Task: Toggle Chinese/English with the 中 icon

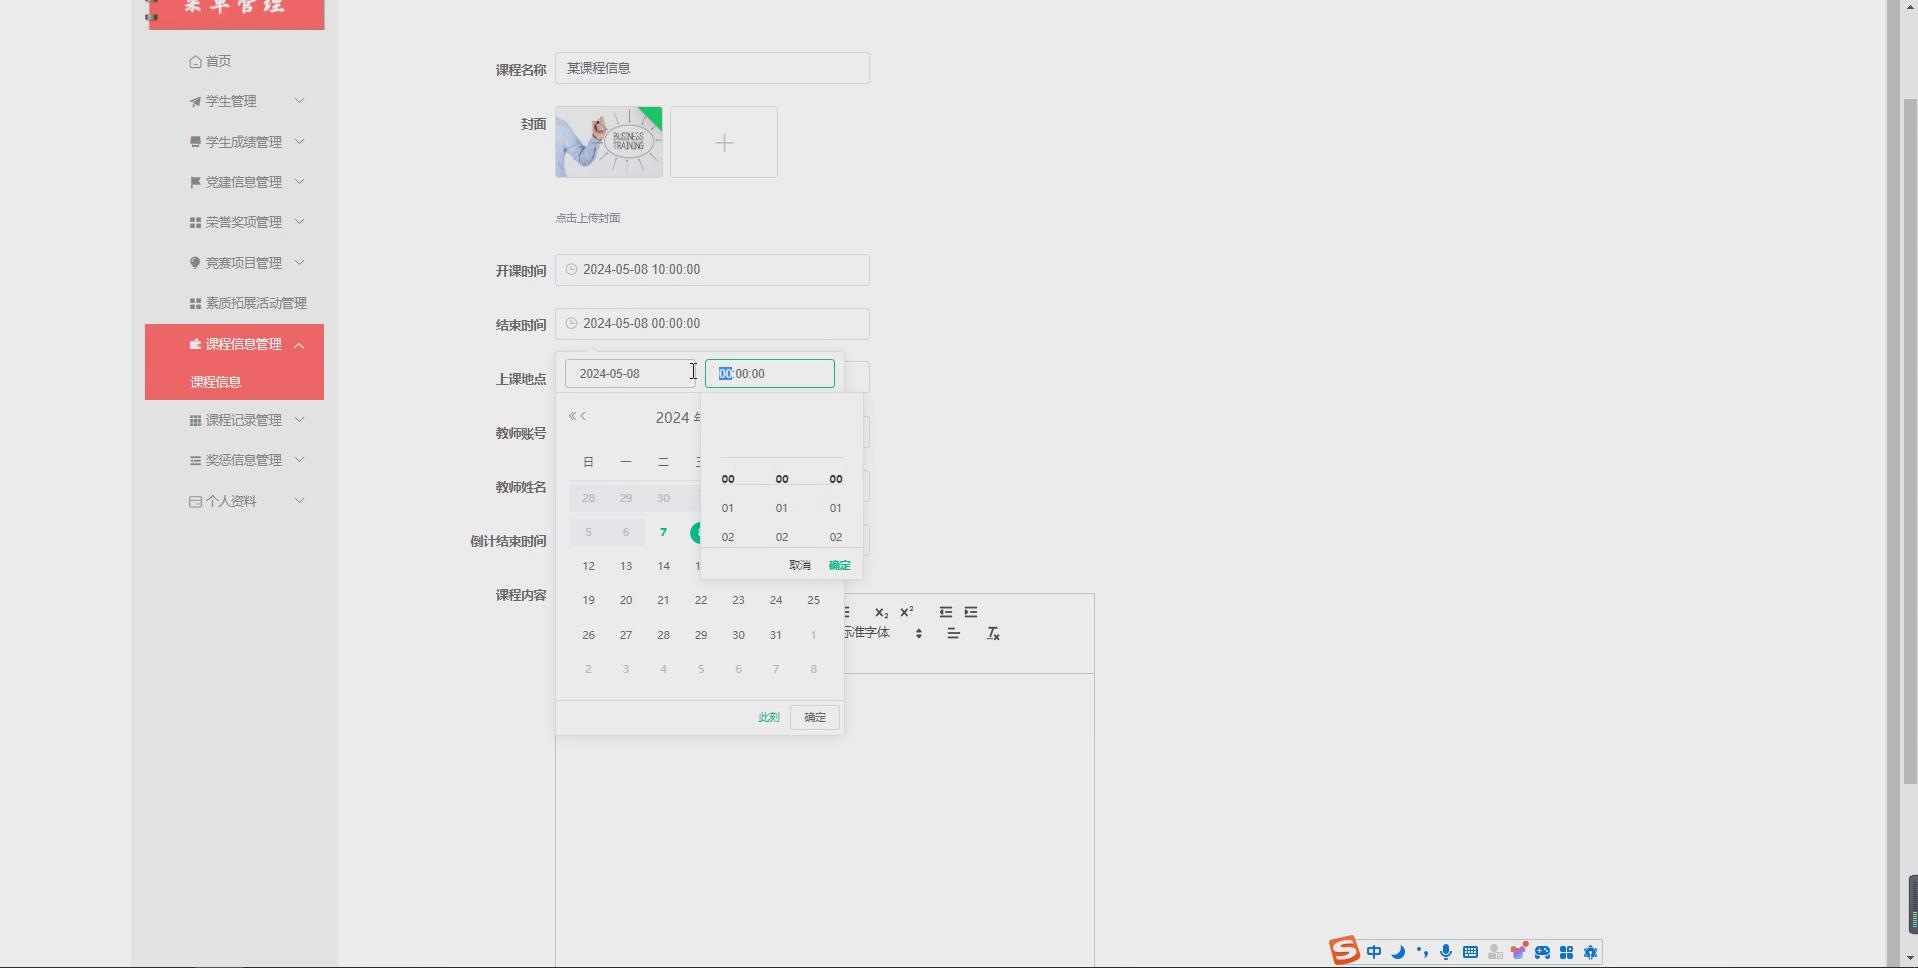Action: [1372, 951]
